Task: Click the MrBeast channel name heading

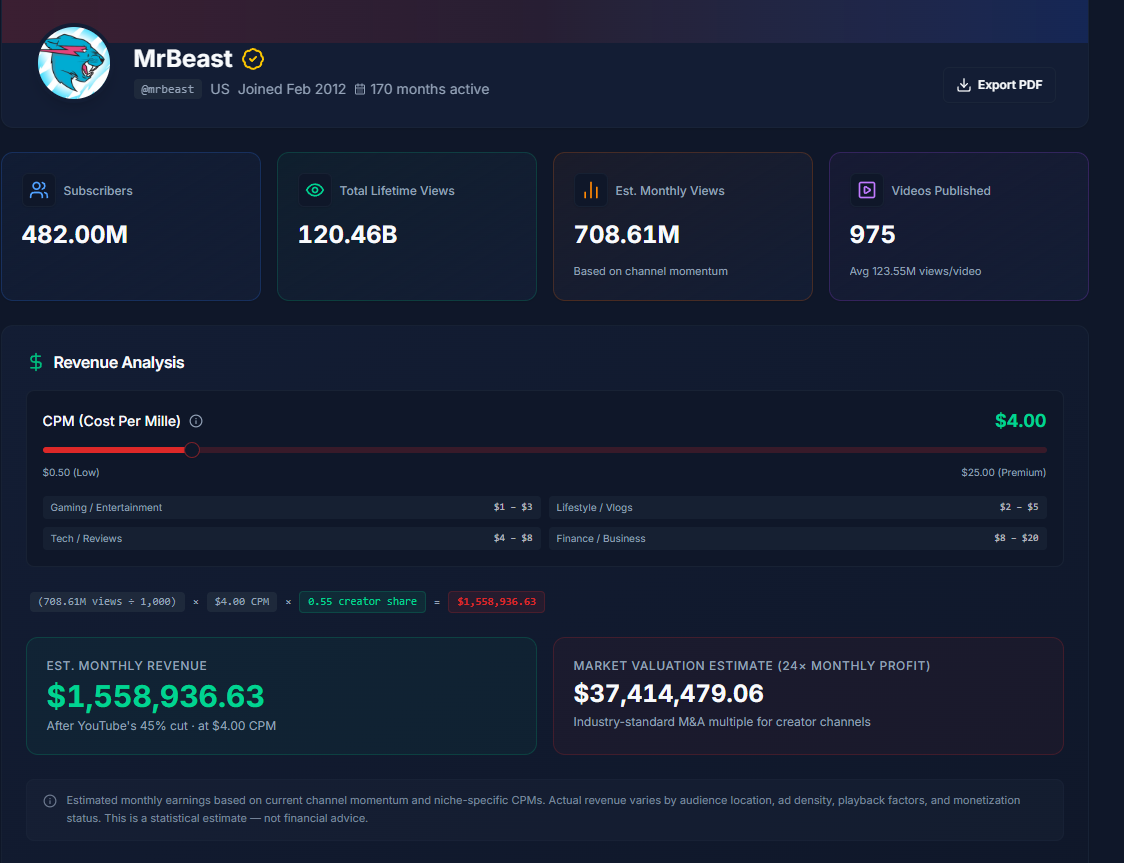Action: (183, 59)
